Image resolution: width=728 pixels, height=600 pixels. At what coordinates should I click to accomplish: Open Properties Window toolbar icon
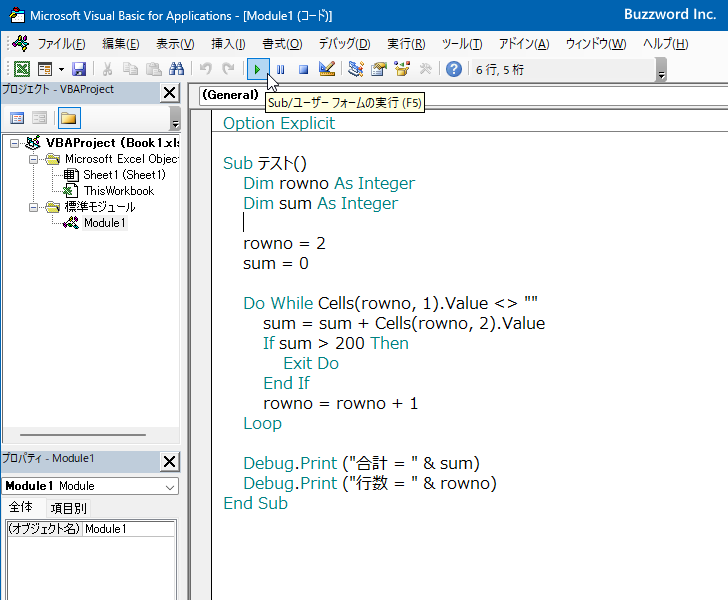(x=379, y=69)
